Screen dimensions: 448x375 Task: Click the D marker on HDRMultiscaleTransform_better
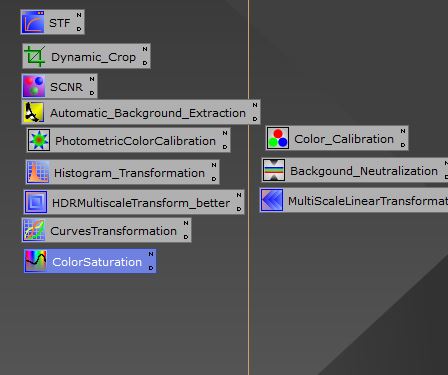click(x=239, y=209)
